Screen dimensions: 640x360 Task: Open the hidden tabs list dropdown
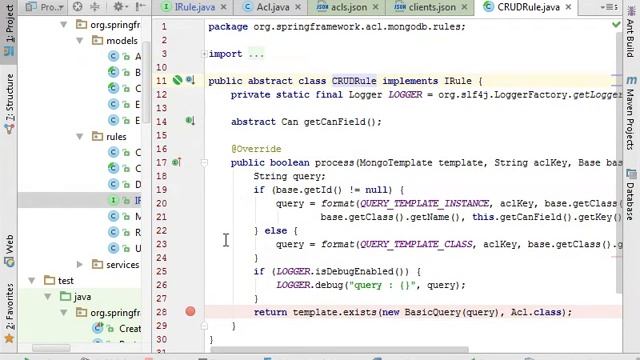609,7
